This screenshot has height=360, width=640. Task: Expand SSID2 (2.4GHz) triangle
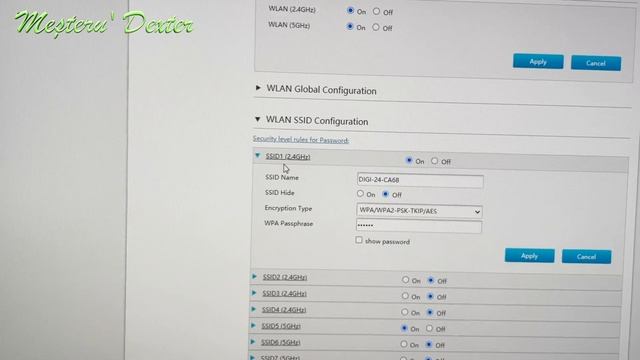click(255, 276)
